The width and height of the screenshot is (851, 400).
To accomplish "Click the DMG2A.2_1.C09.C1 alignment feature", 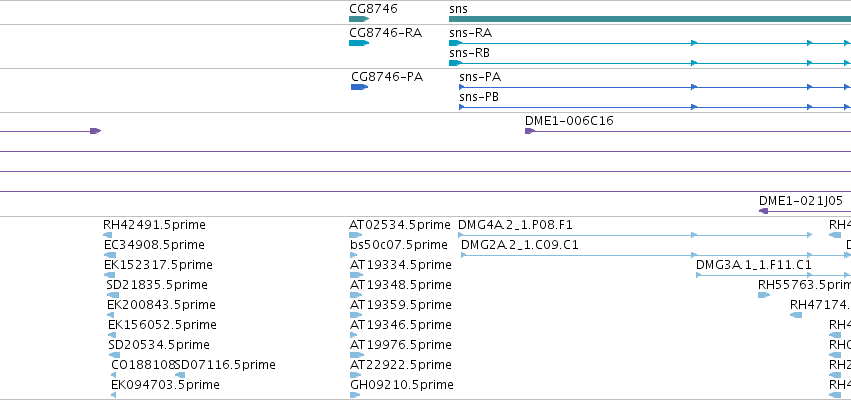I will click(x=656, y=255).
